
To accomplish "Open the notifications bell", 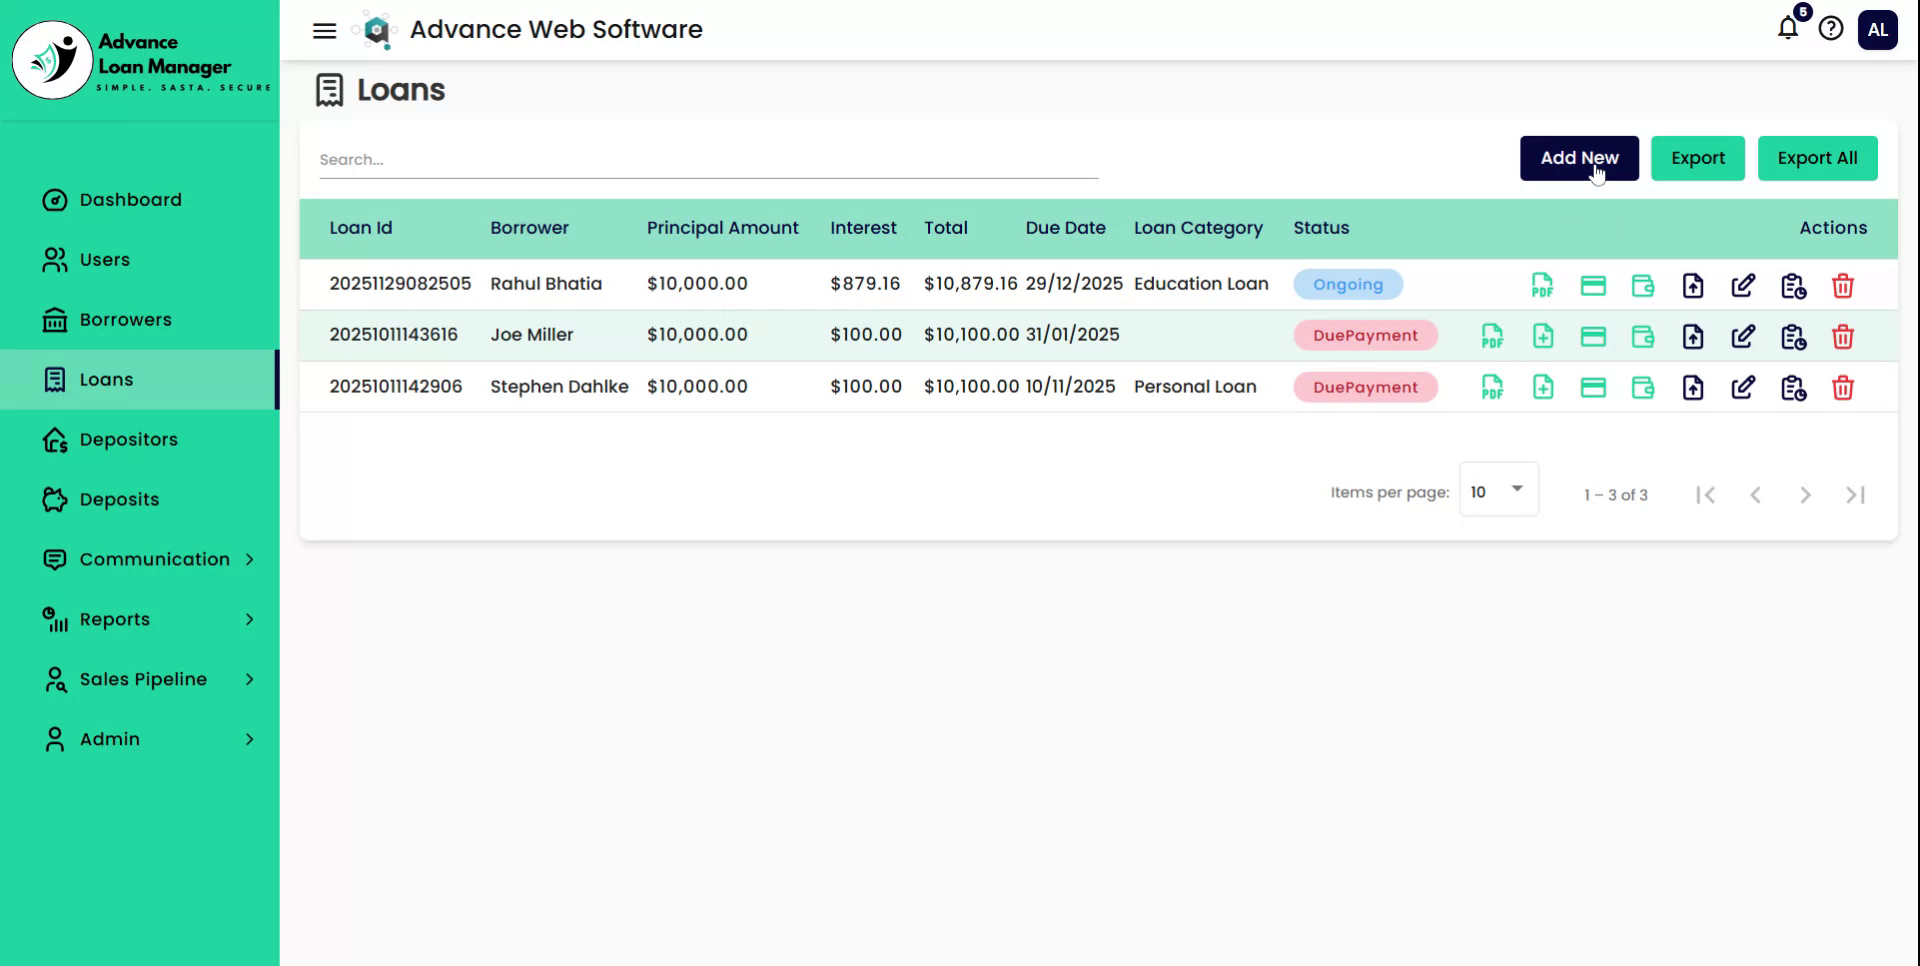I will point(1786,30).
